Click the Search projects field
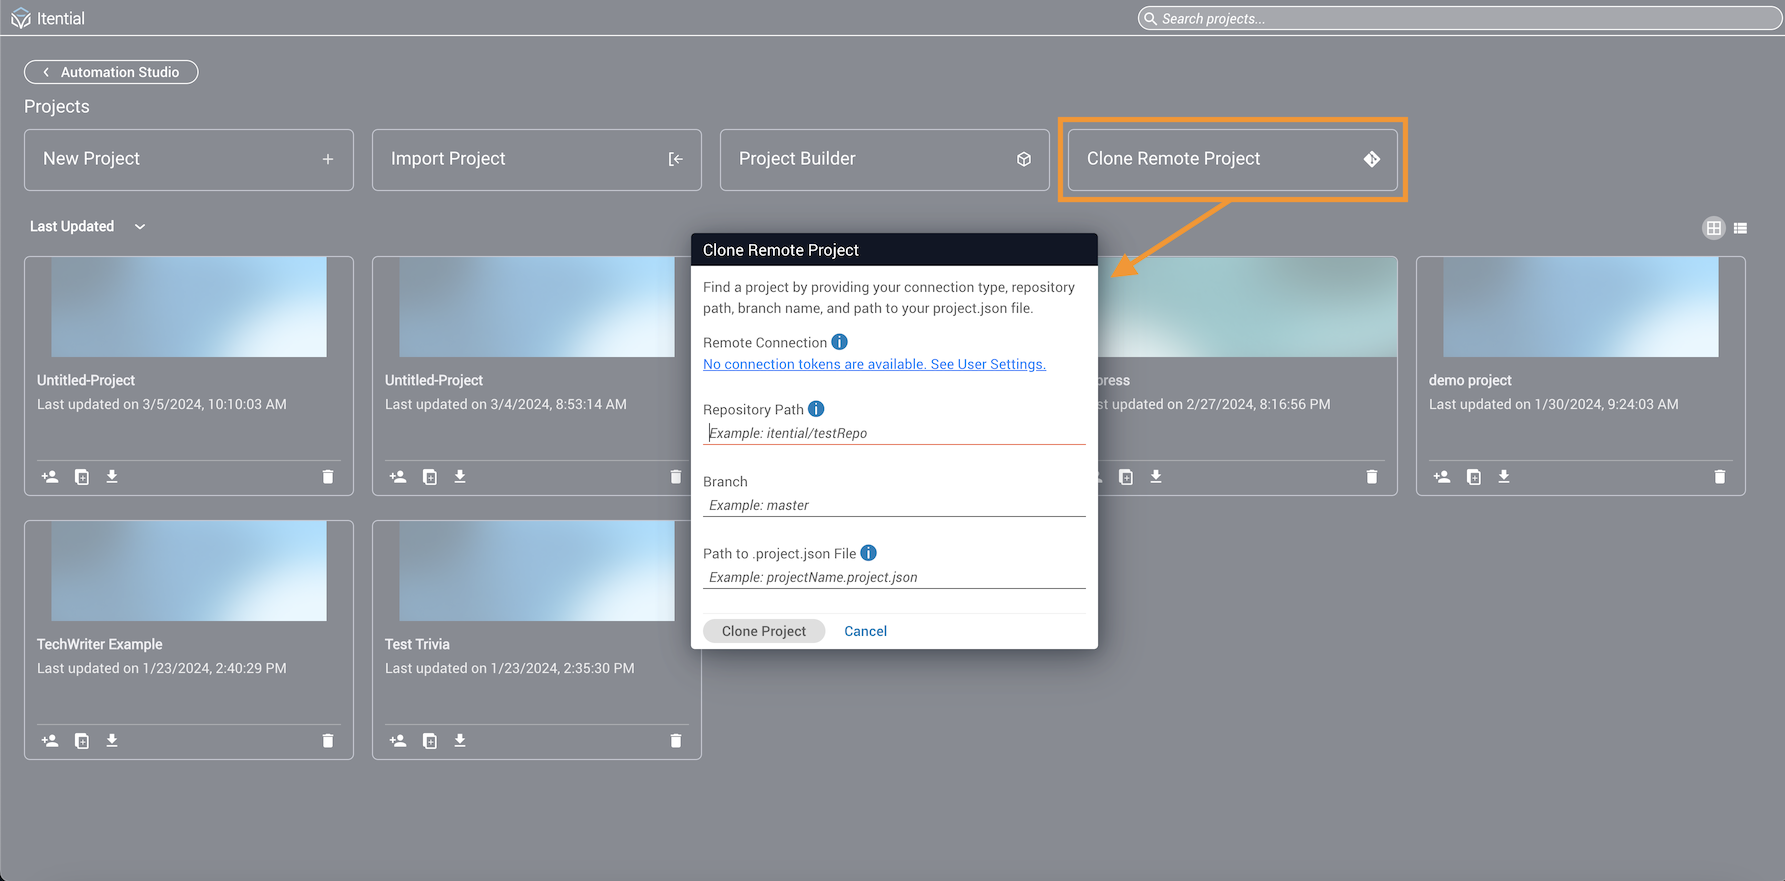The height and width of the screenshot is (881, 1785). pyautogui.click(x=1460, y=19)
